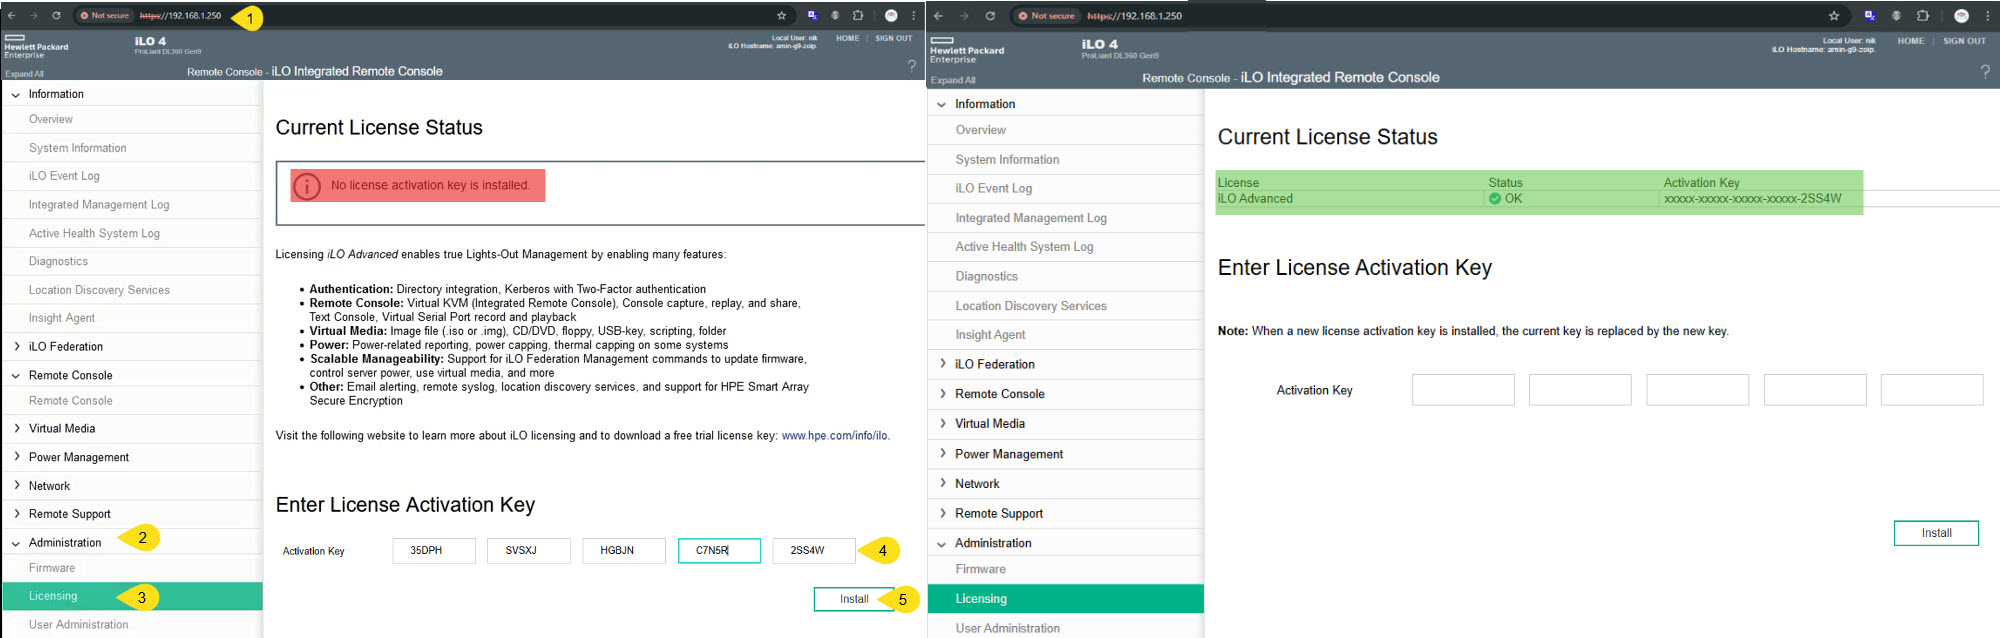Reload the page in the left browser window

[x=56, y=16]
